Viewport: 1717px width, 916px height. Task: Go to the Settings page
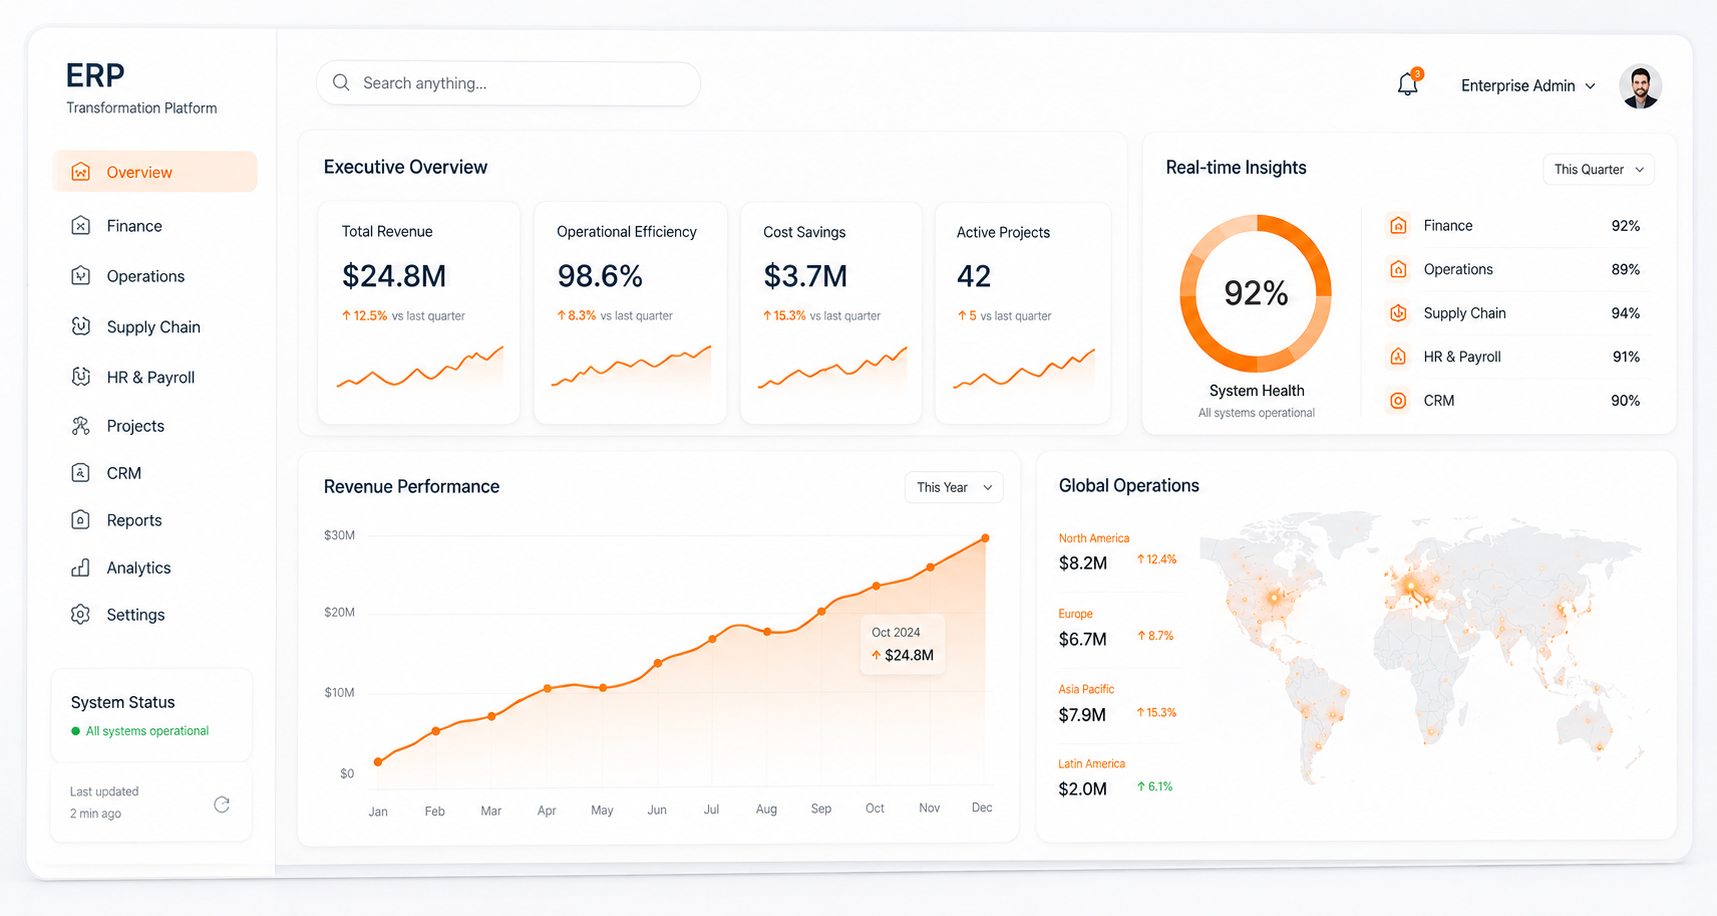click(x=155, y=615)
